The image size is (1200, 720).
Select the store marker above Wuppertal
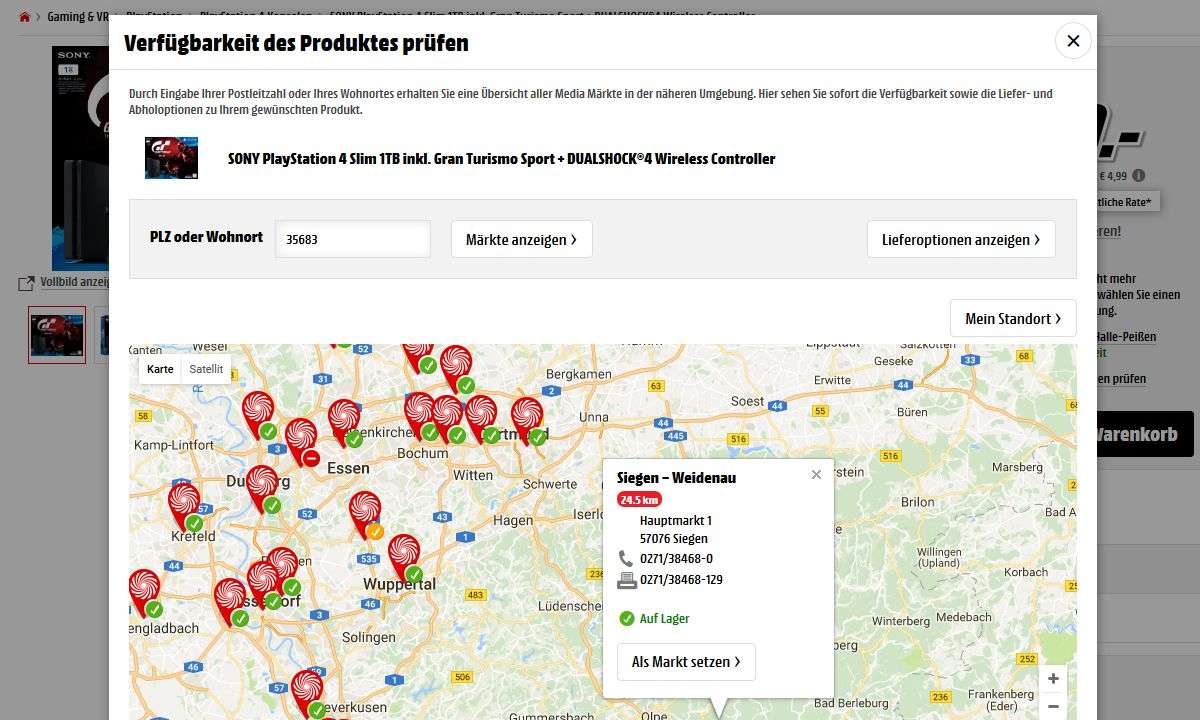(x=404, y=558)
